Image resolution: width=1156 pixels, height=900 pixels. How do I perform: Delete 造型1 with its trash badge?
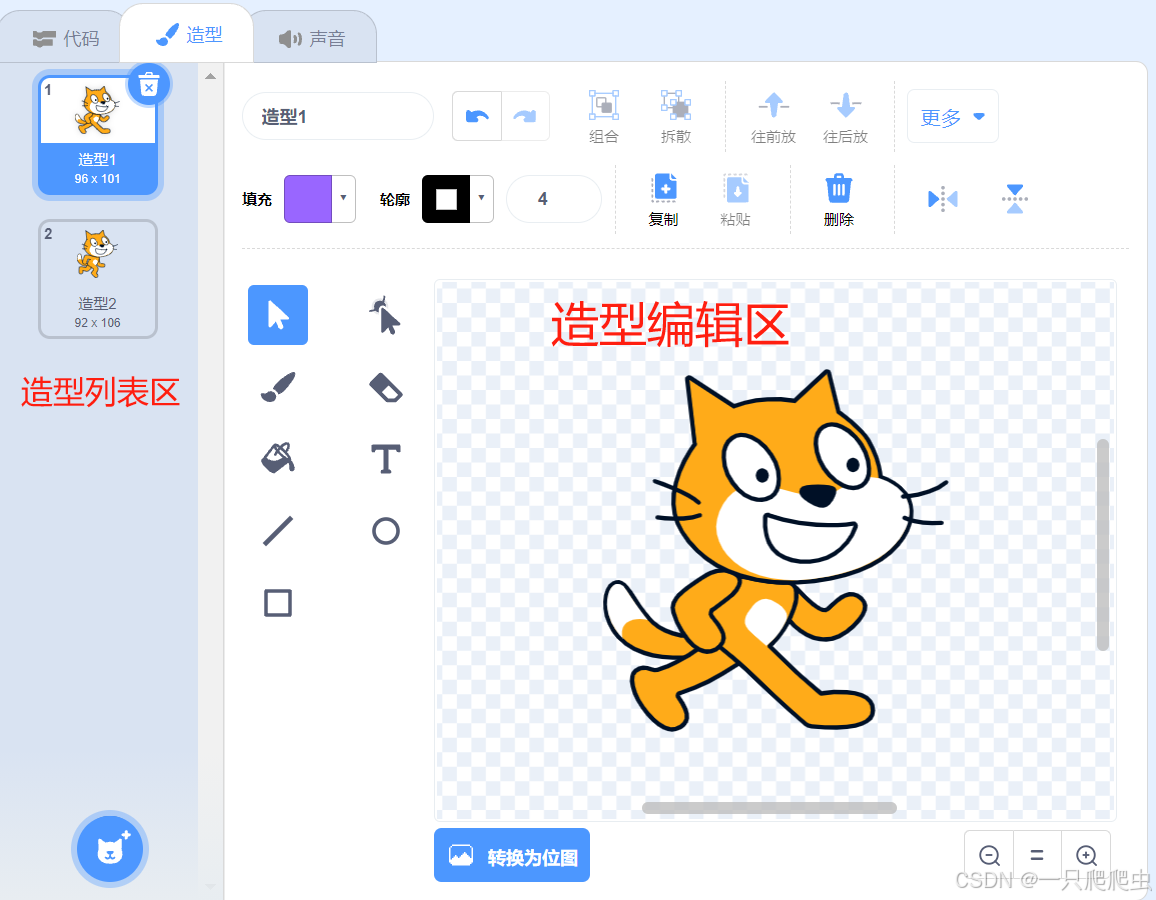pyautogui.click(x=149, y=86)
